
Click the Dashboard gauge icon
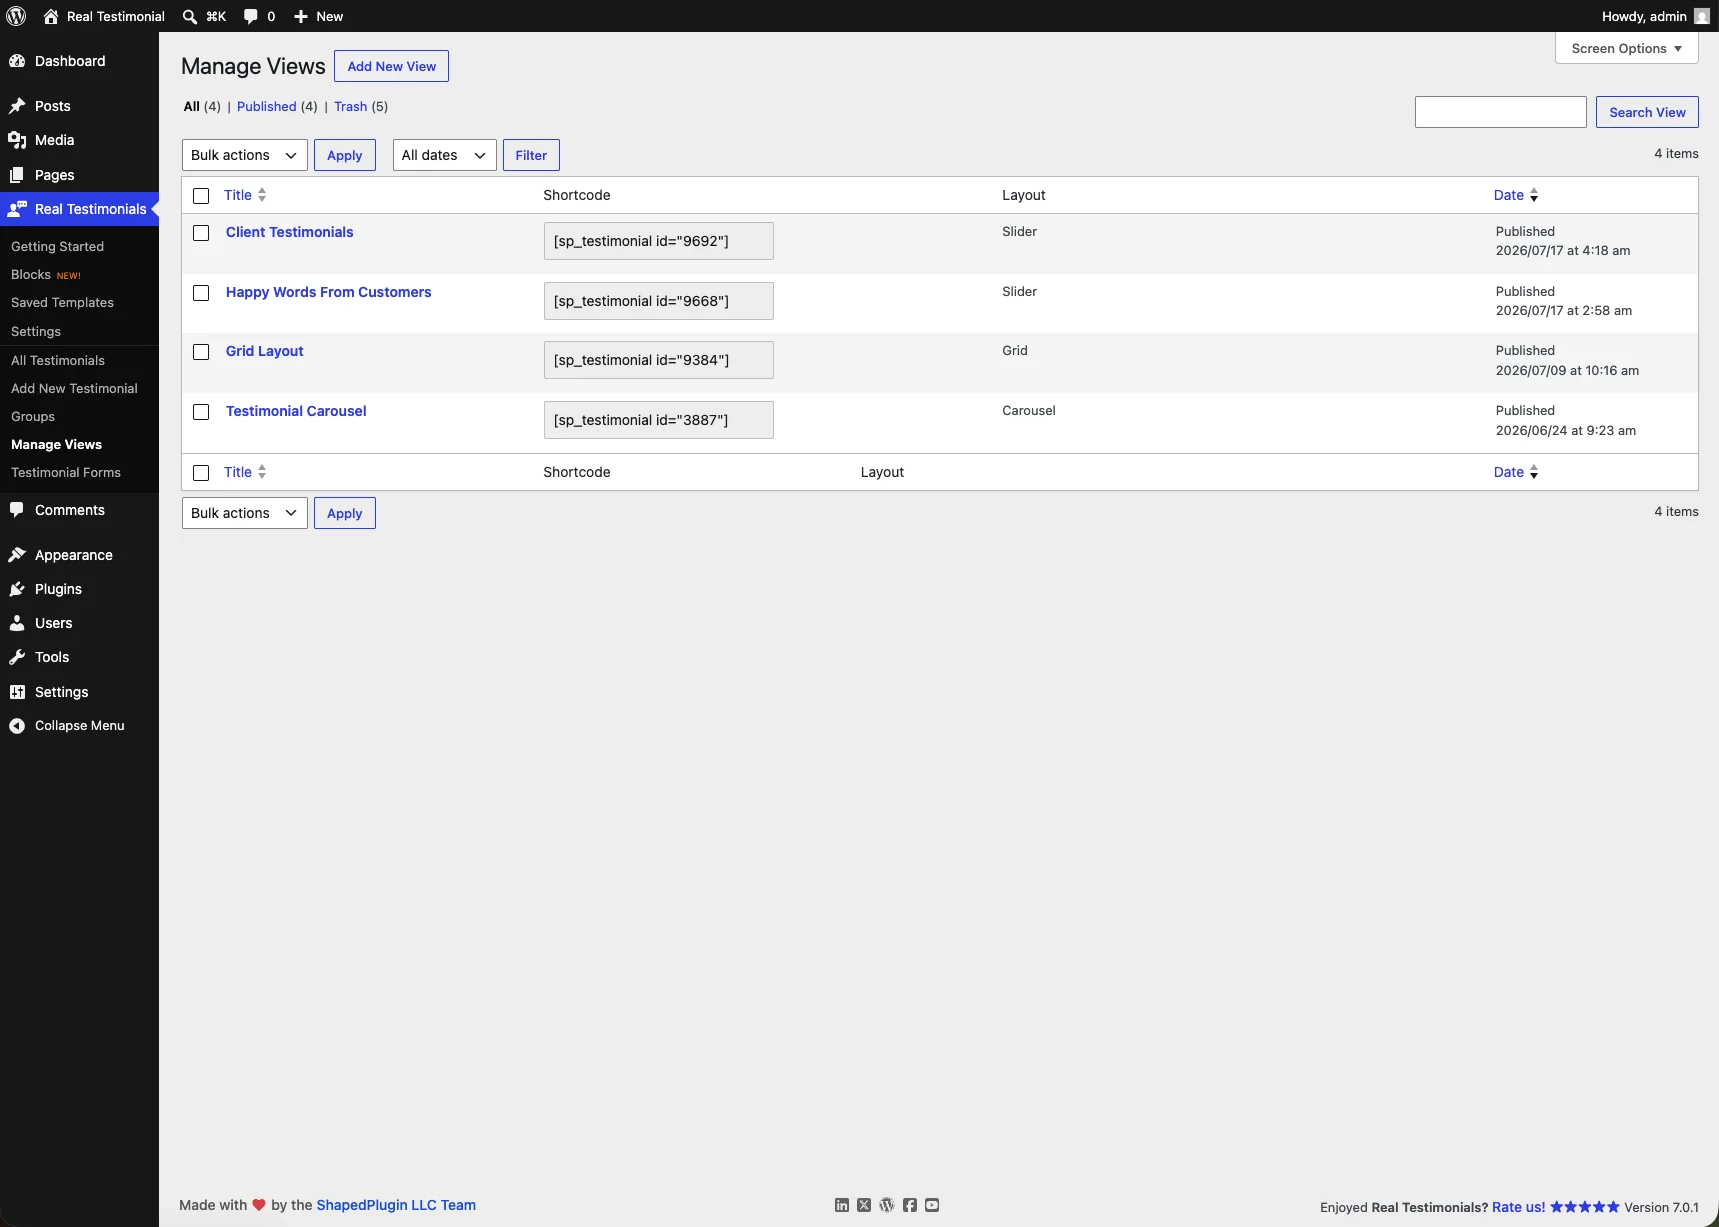17,61
